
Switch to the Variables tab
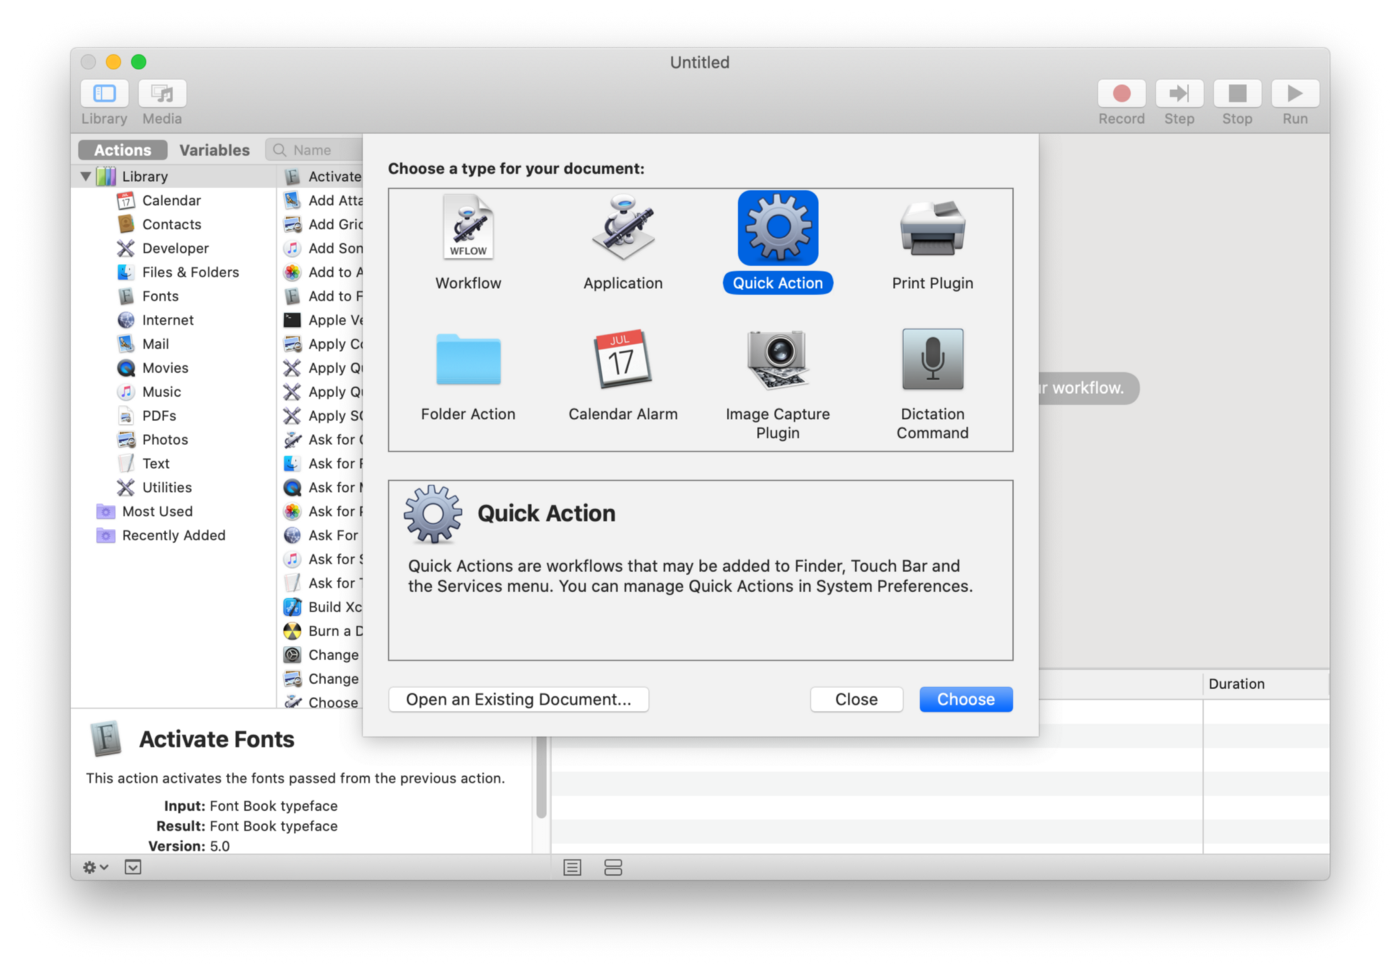point(215,150)
